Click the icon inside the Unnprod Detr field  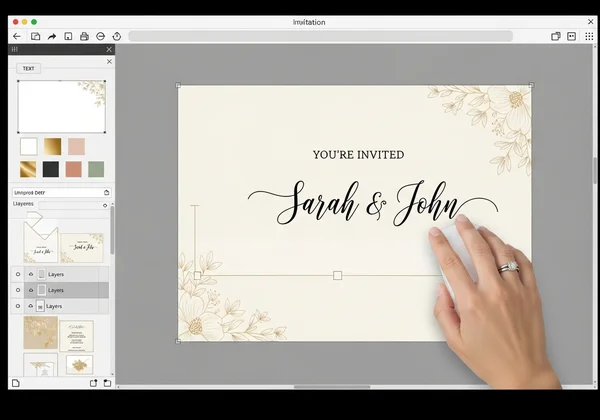coord(106,192)
